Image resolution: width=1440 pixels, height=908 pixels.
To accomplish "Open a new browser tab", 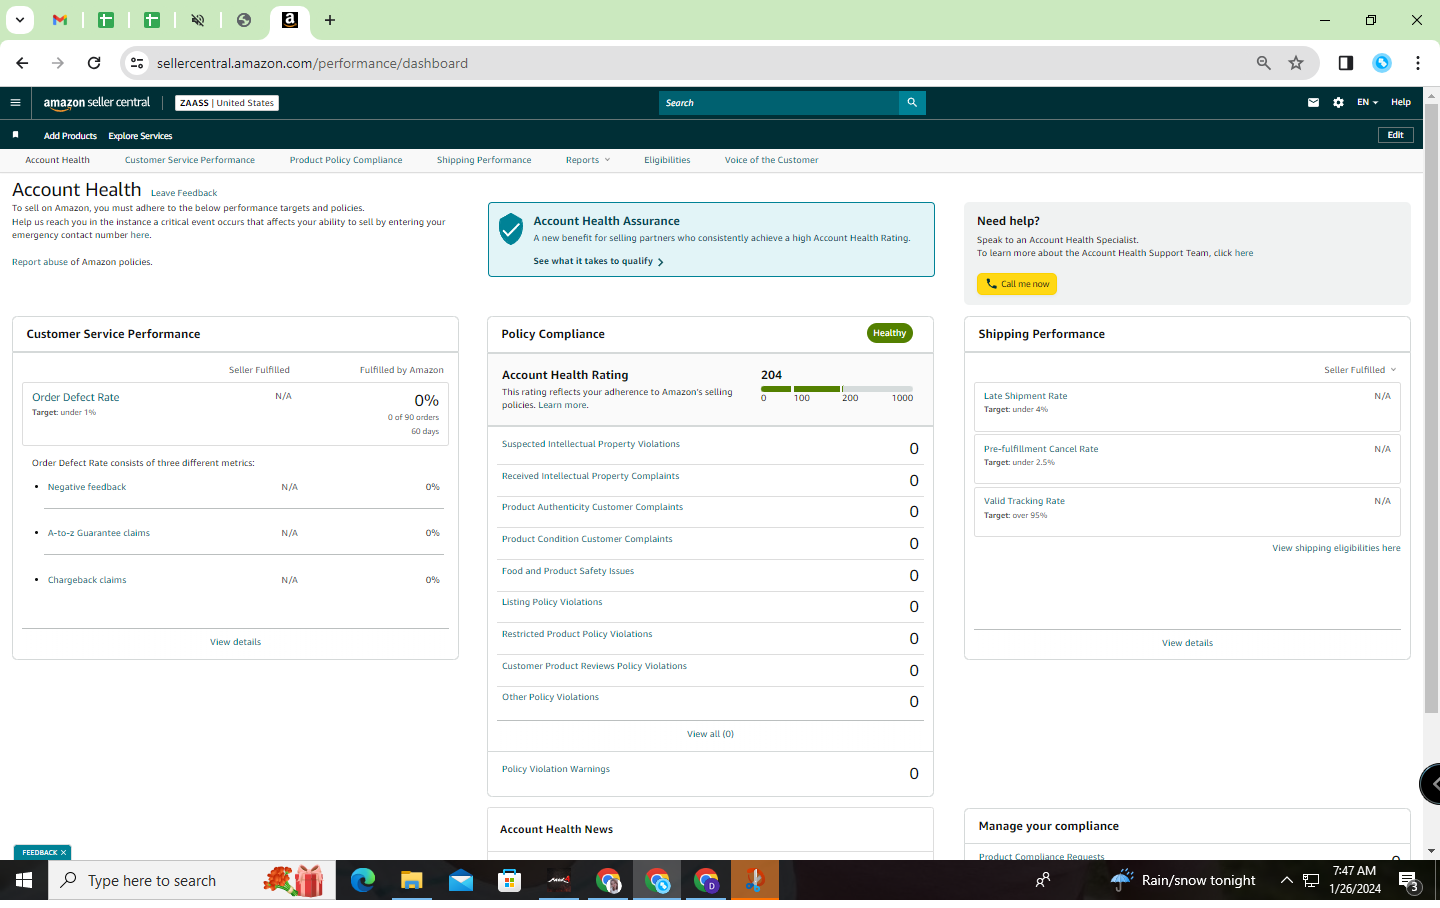I will click(x=330, y=20).
